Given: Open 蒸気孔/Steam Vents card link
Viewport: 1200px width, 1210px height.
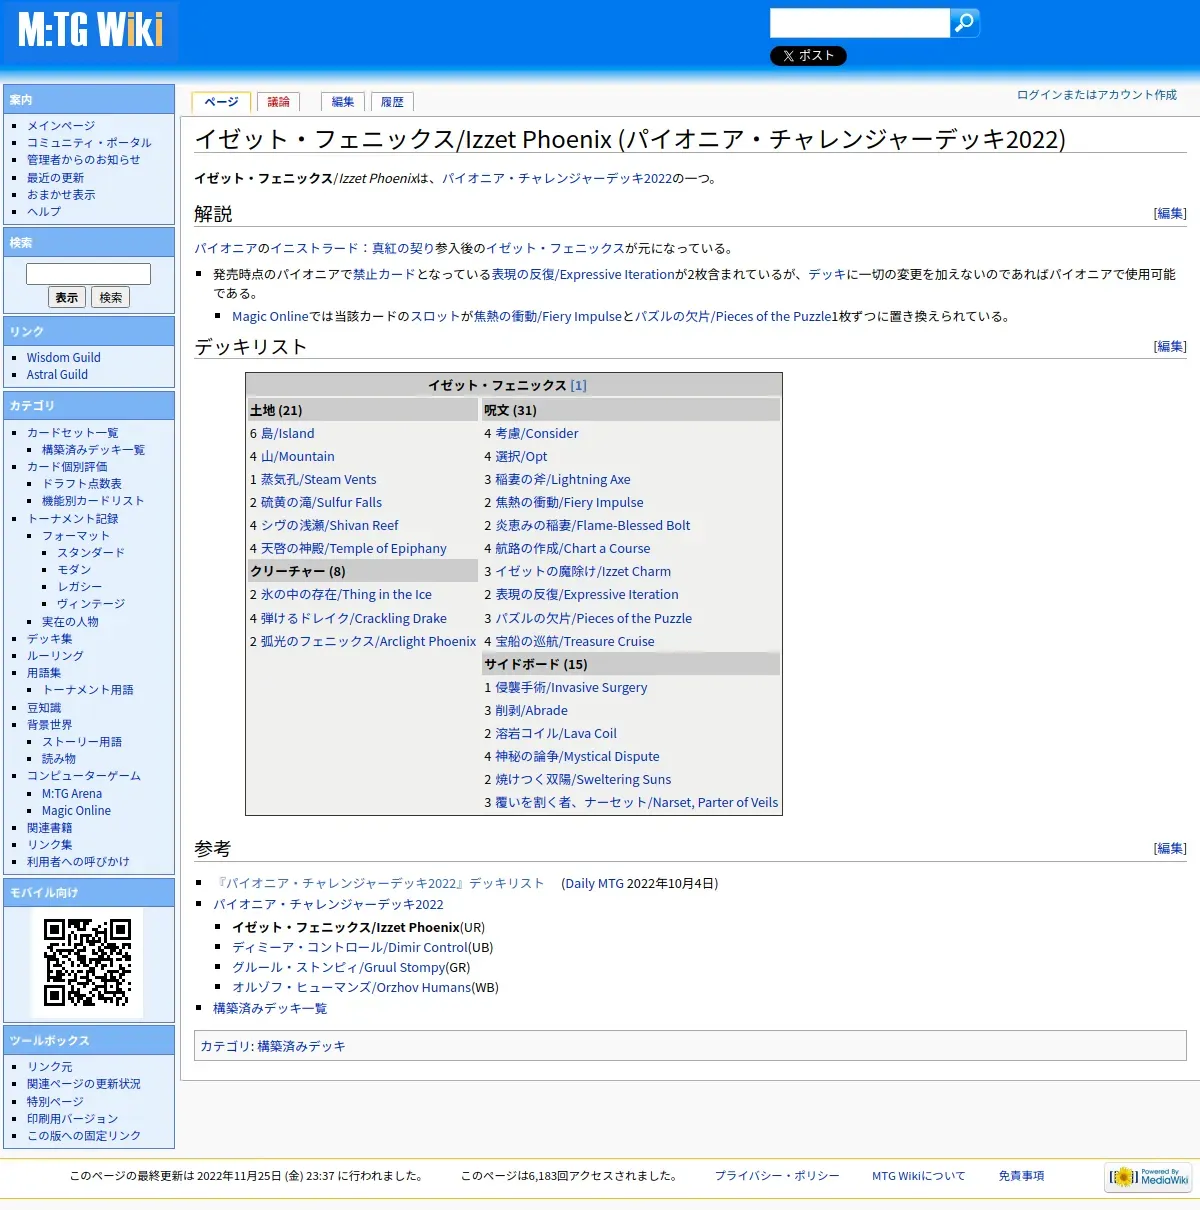Looking at the screenshot, I should click(x=319, y=480).
